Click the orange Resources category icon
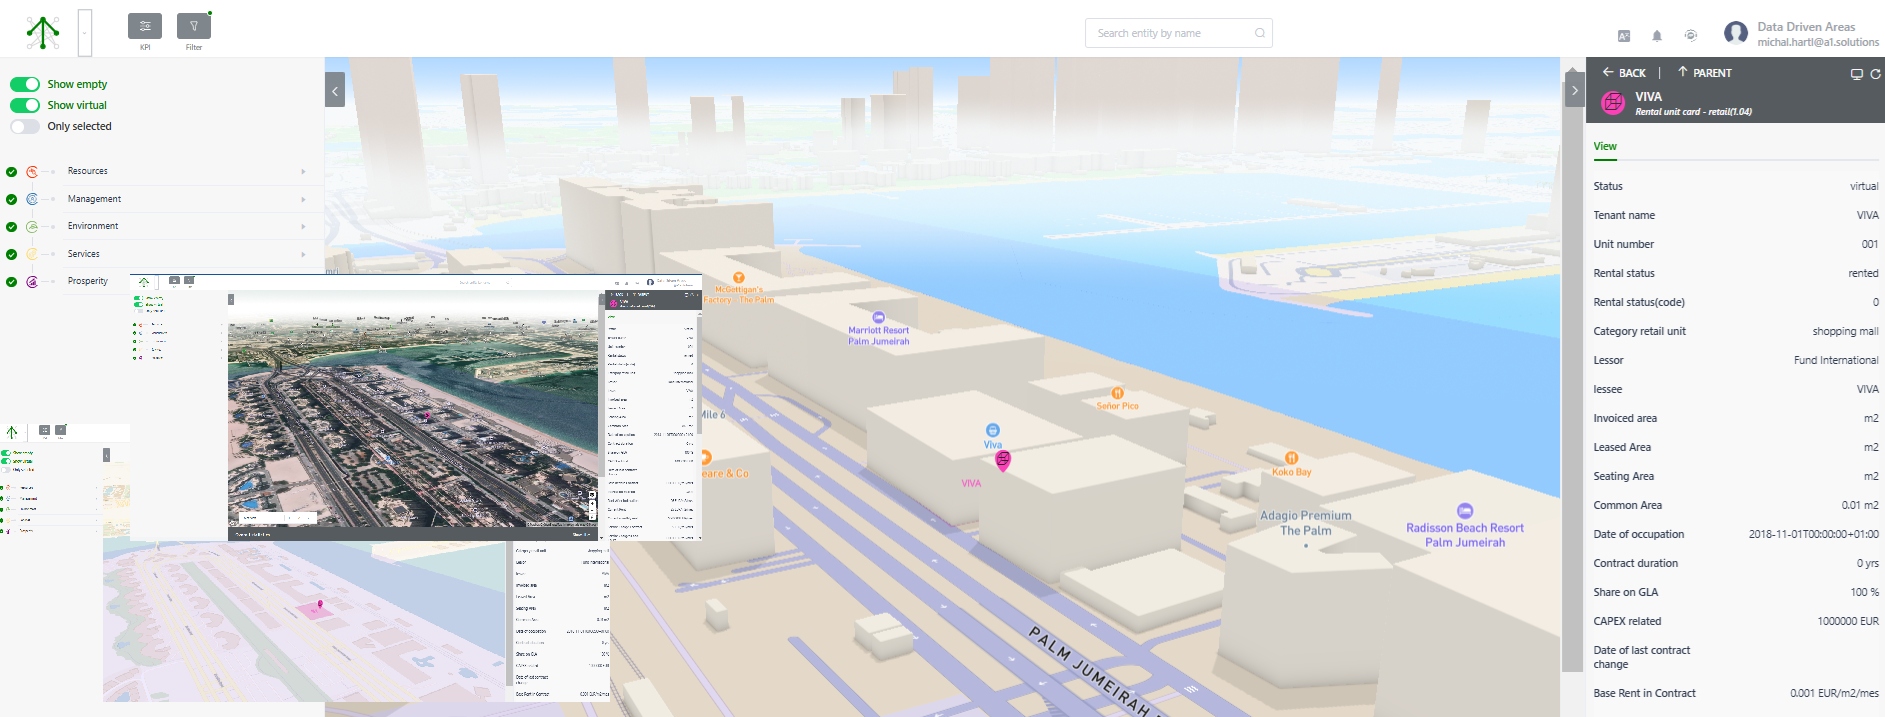The image size is (1885, 717). click(32, 172)
